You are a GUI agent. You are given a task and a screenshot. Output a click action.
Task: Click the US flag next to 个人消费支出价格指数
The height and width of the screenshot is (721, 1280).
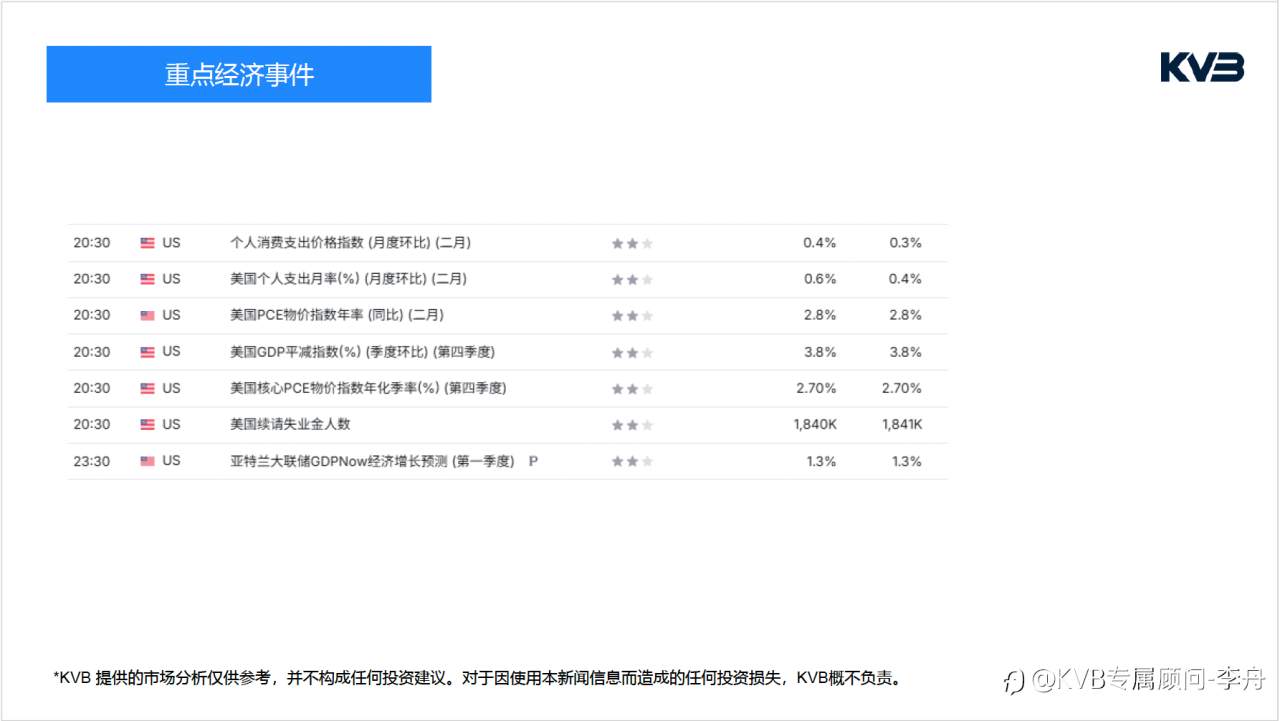tap(146, 242)
